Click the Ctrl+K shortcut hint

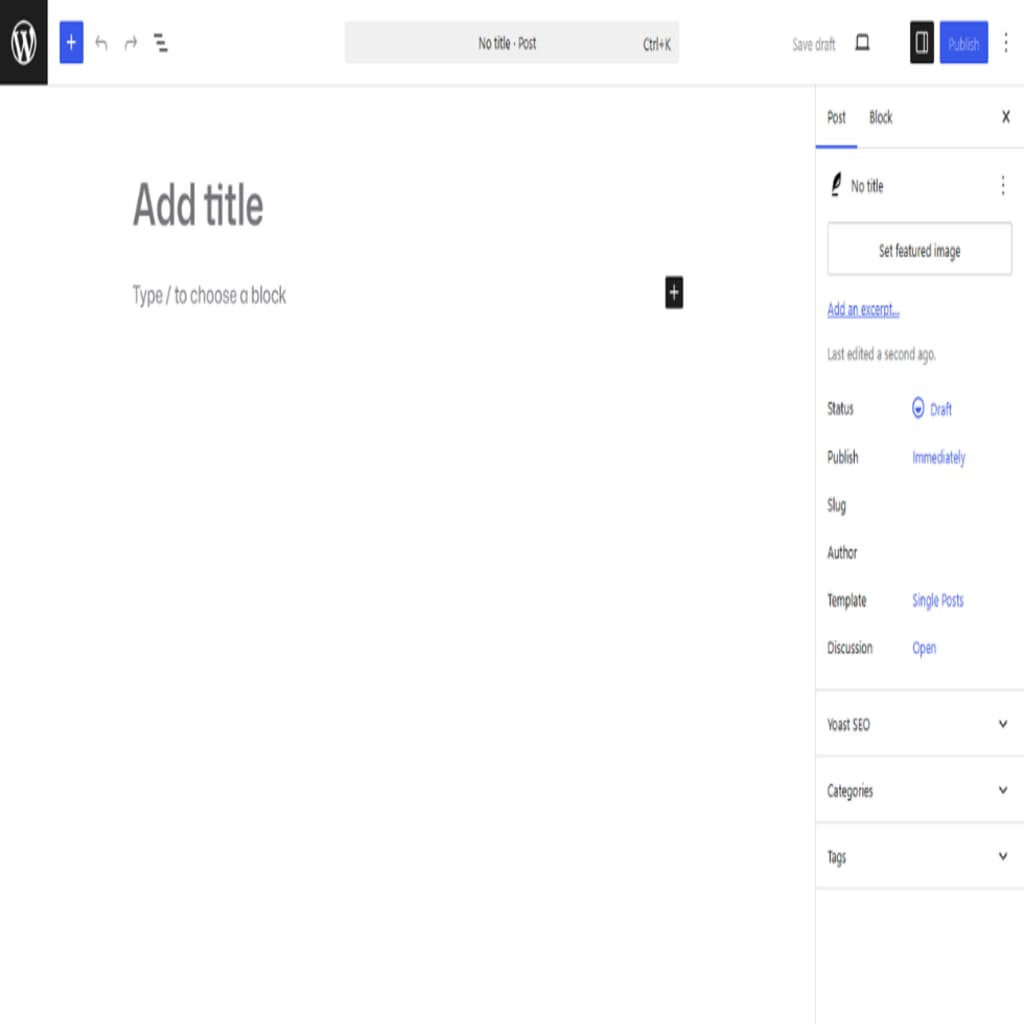pyautogui.click(x=656, y=44)
